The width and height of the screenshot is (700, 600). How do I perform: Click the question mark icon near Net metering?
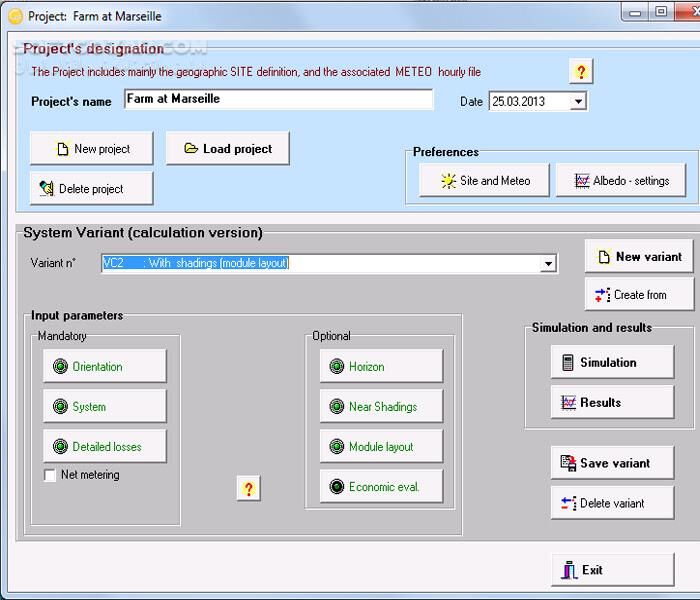pos(249,488)
